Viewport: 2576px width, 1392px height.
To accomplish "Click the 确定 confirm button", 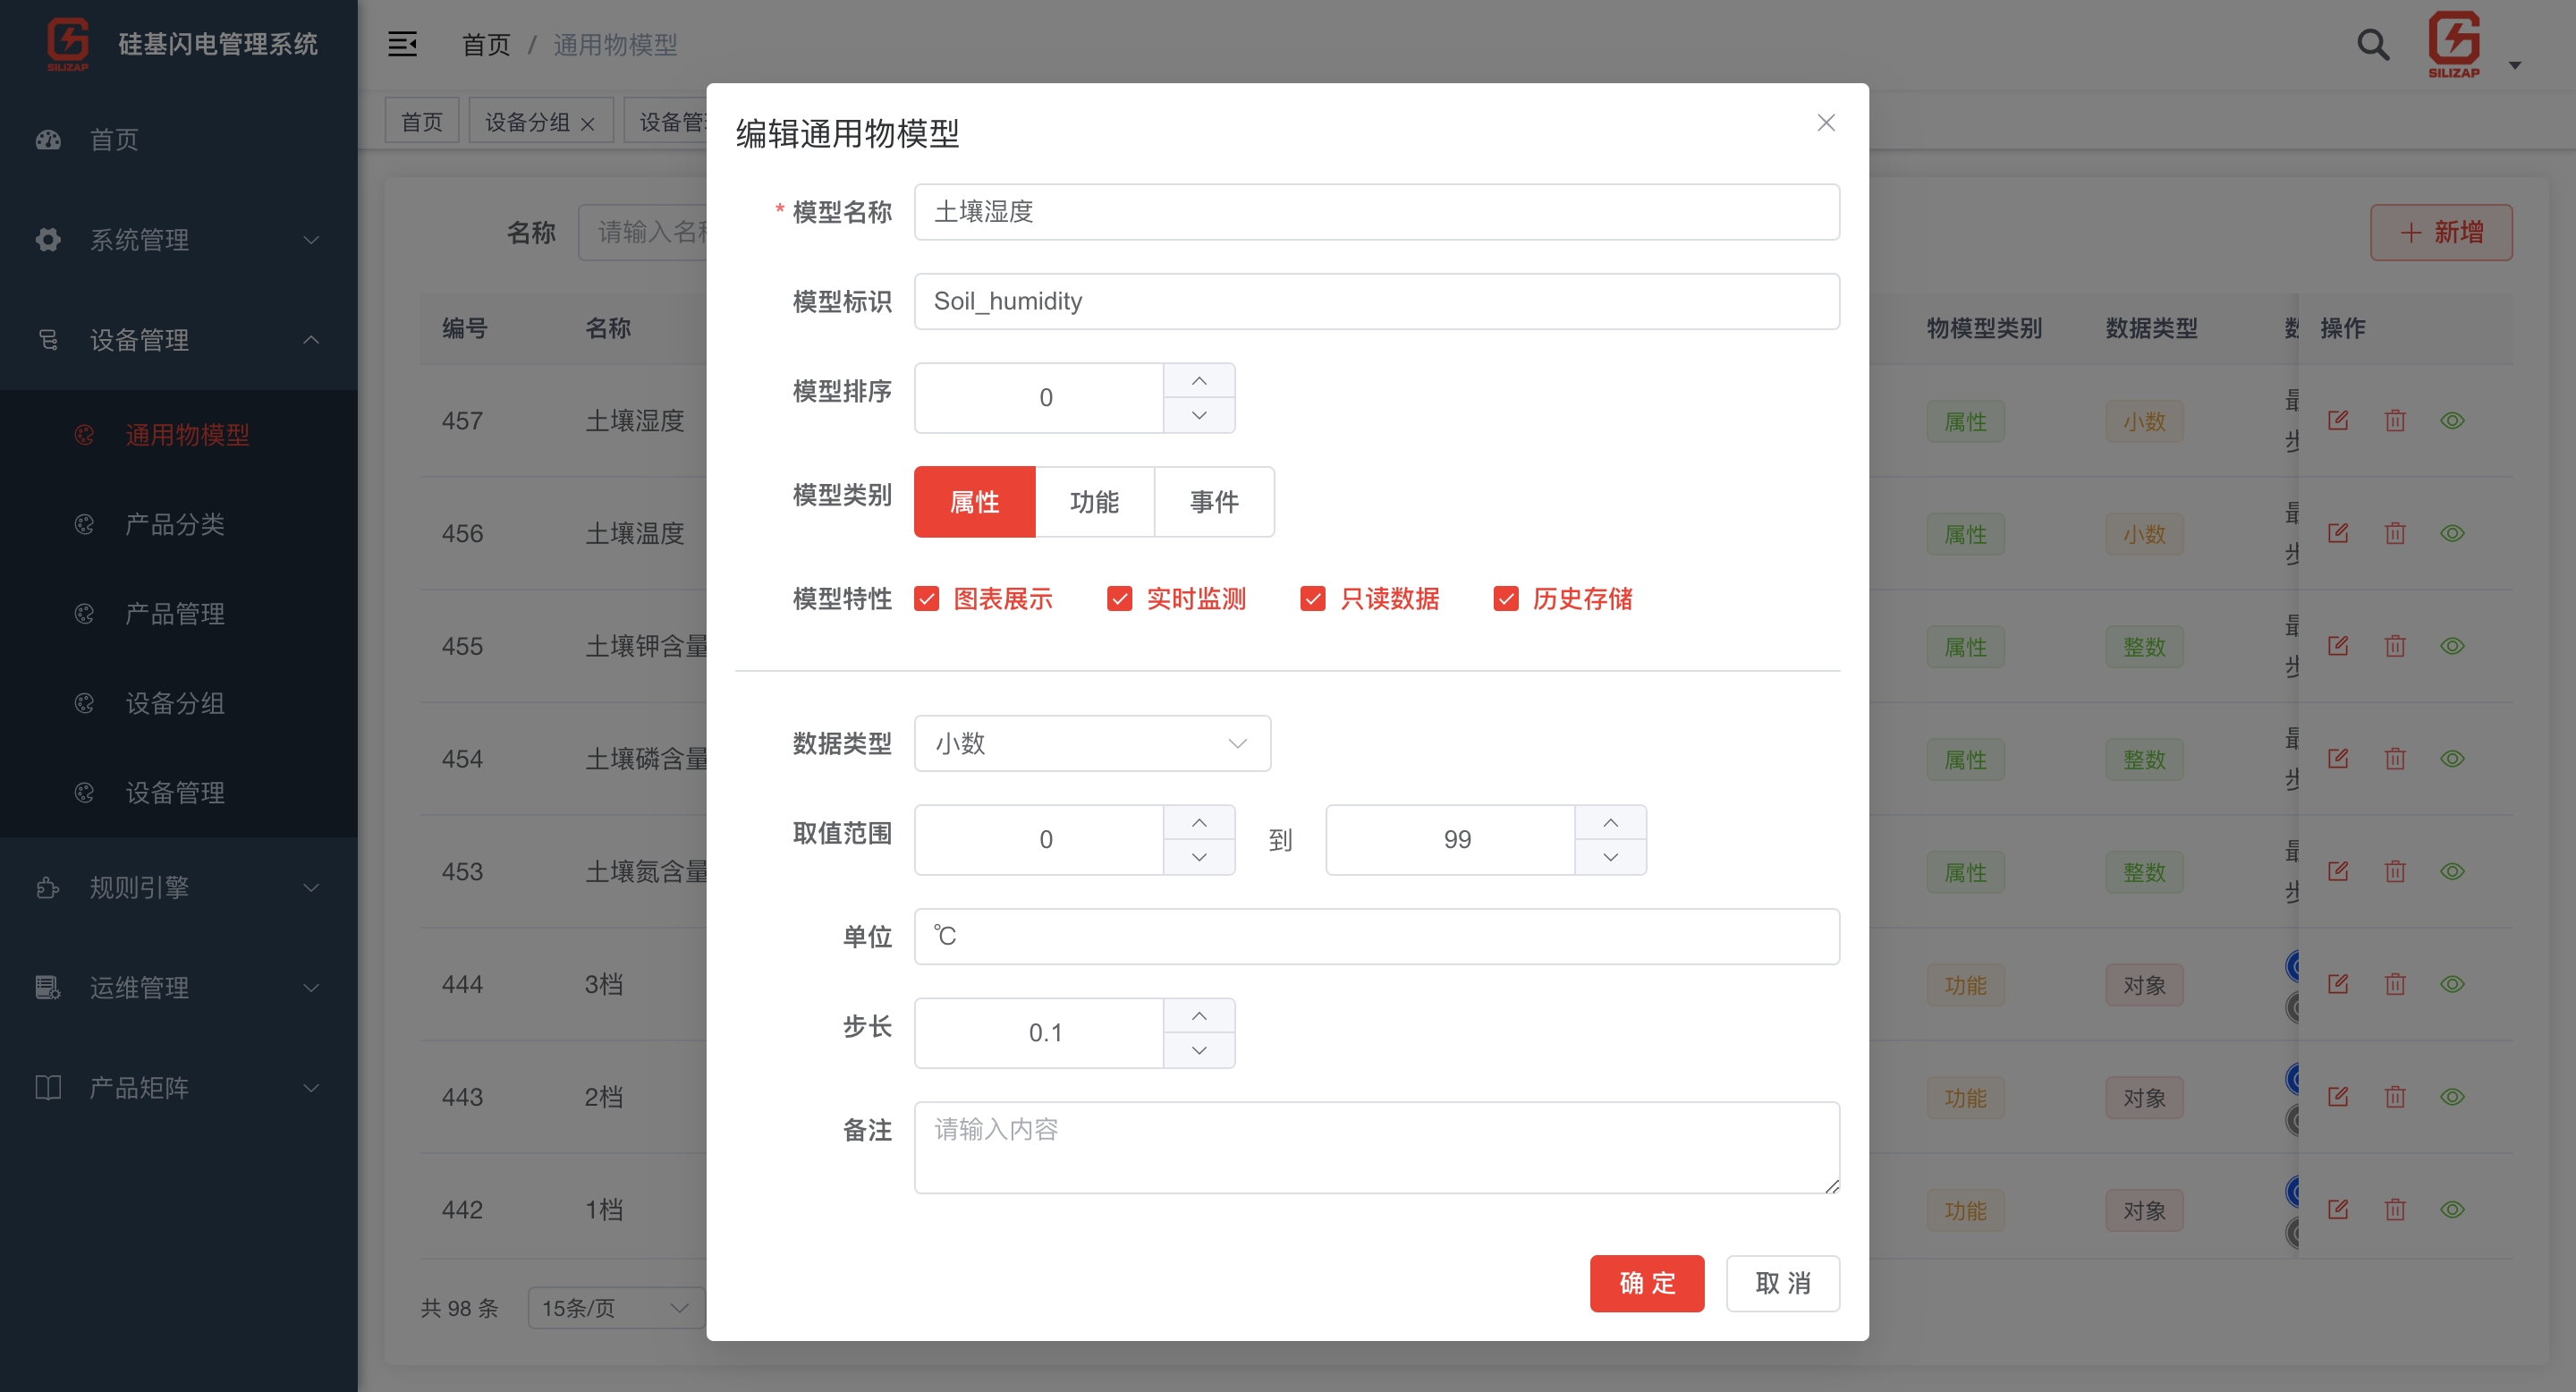I will pyautogui.click(x=1646, y=1283).
